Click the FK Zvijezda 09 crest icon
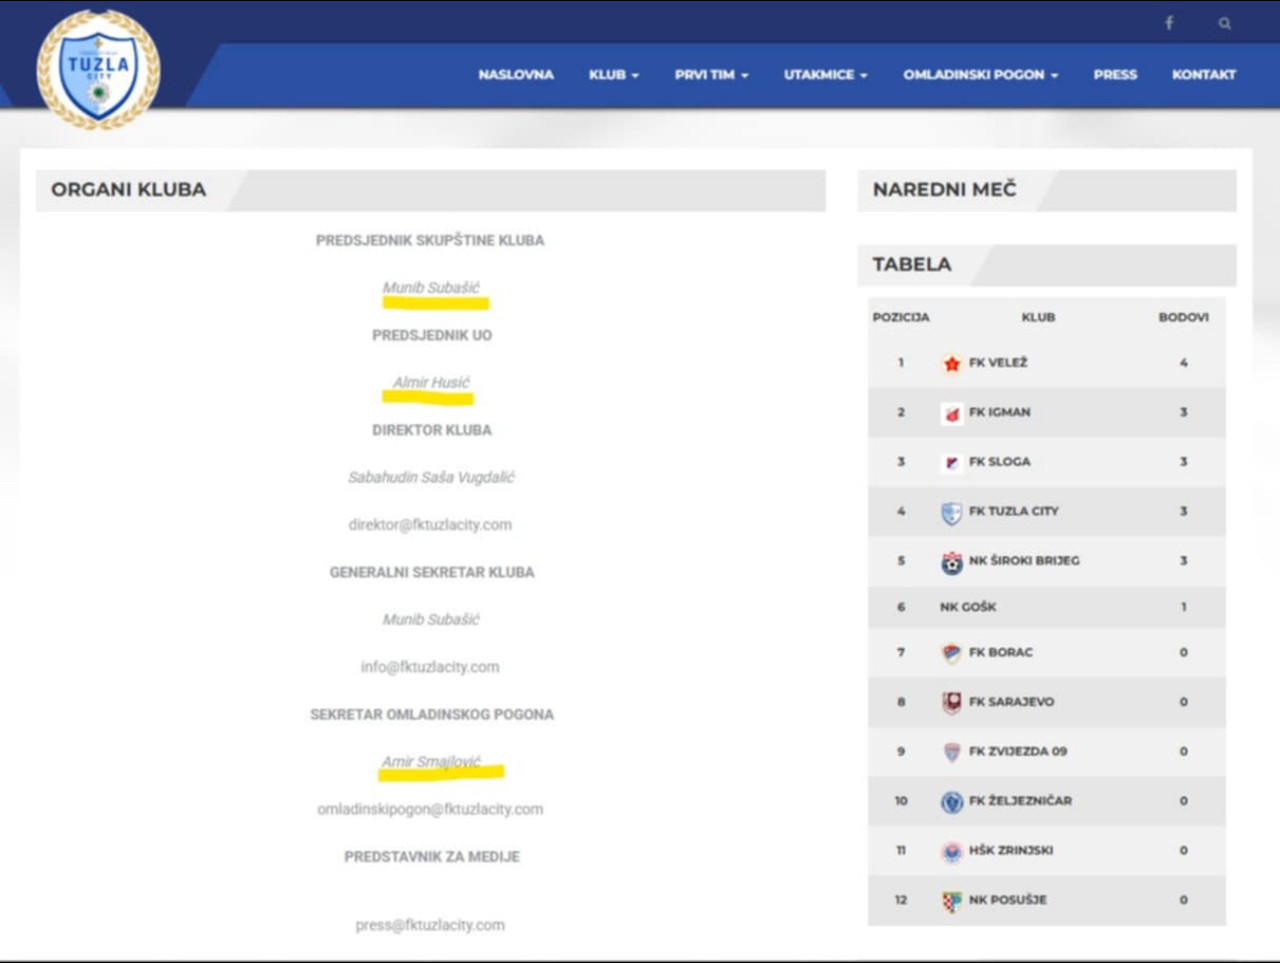 [951, 752]
